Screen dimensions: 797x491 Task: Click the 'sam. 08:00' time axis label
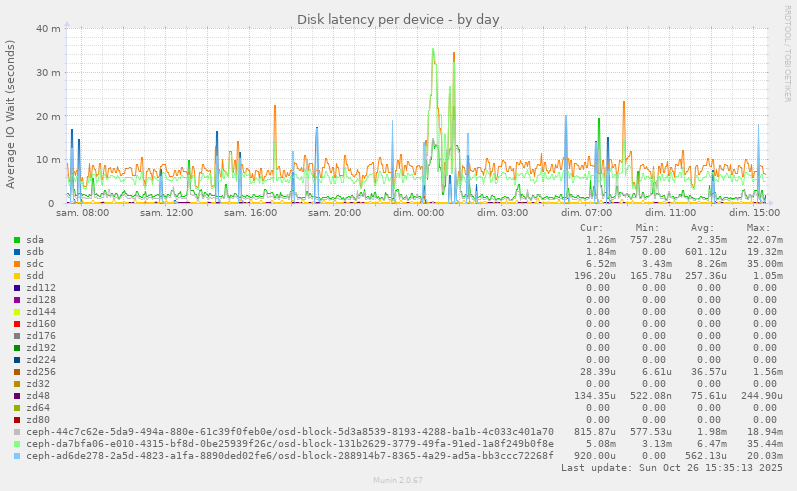tap(83, 213)
